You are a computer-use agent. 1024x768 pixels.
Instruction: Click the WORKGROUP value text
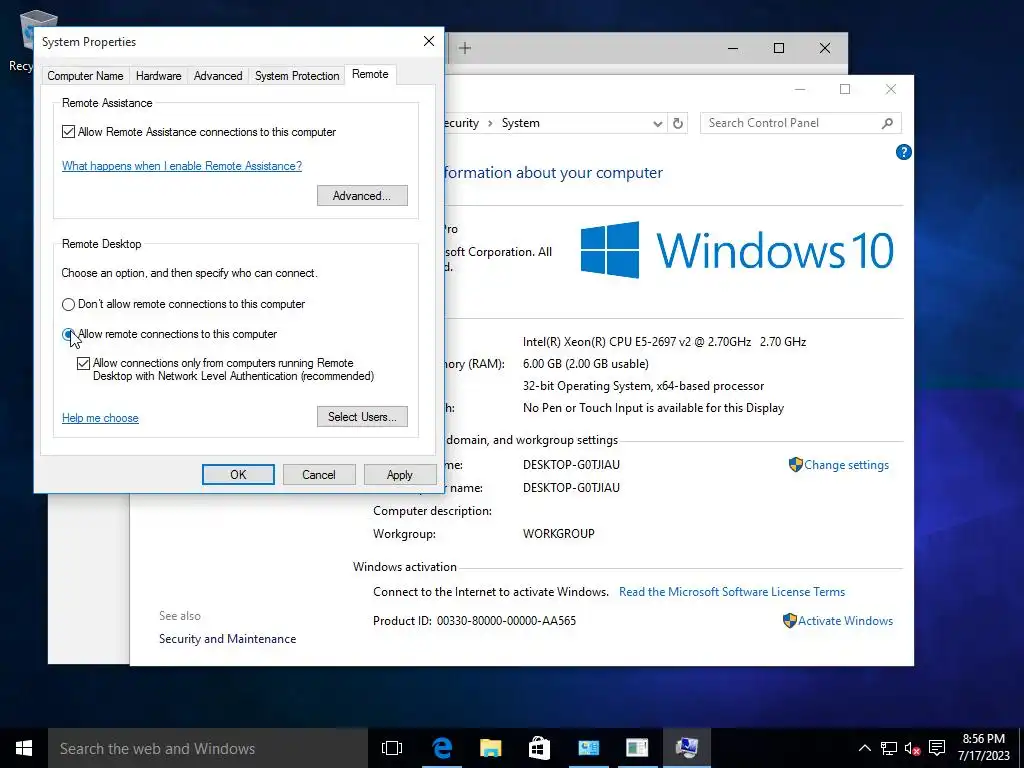(558, 534)
